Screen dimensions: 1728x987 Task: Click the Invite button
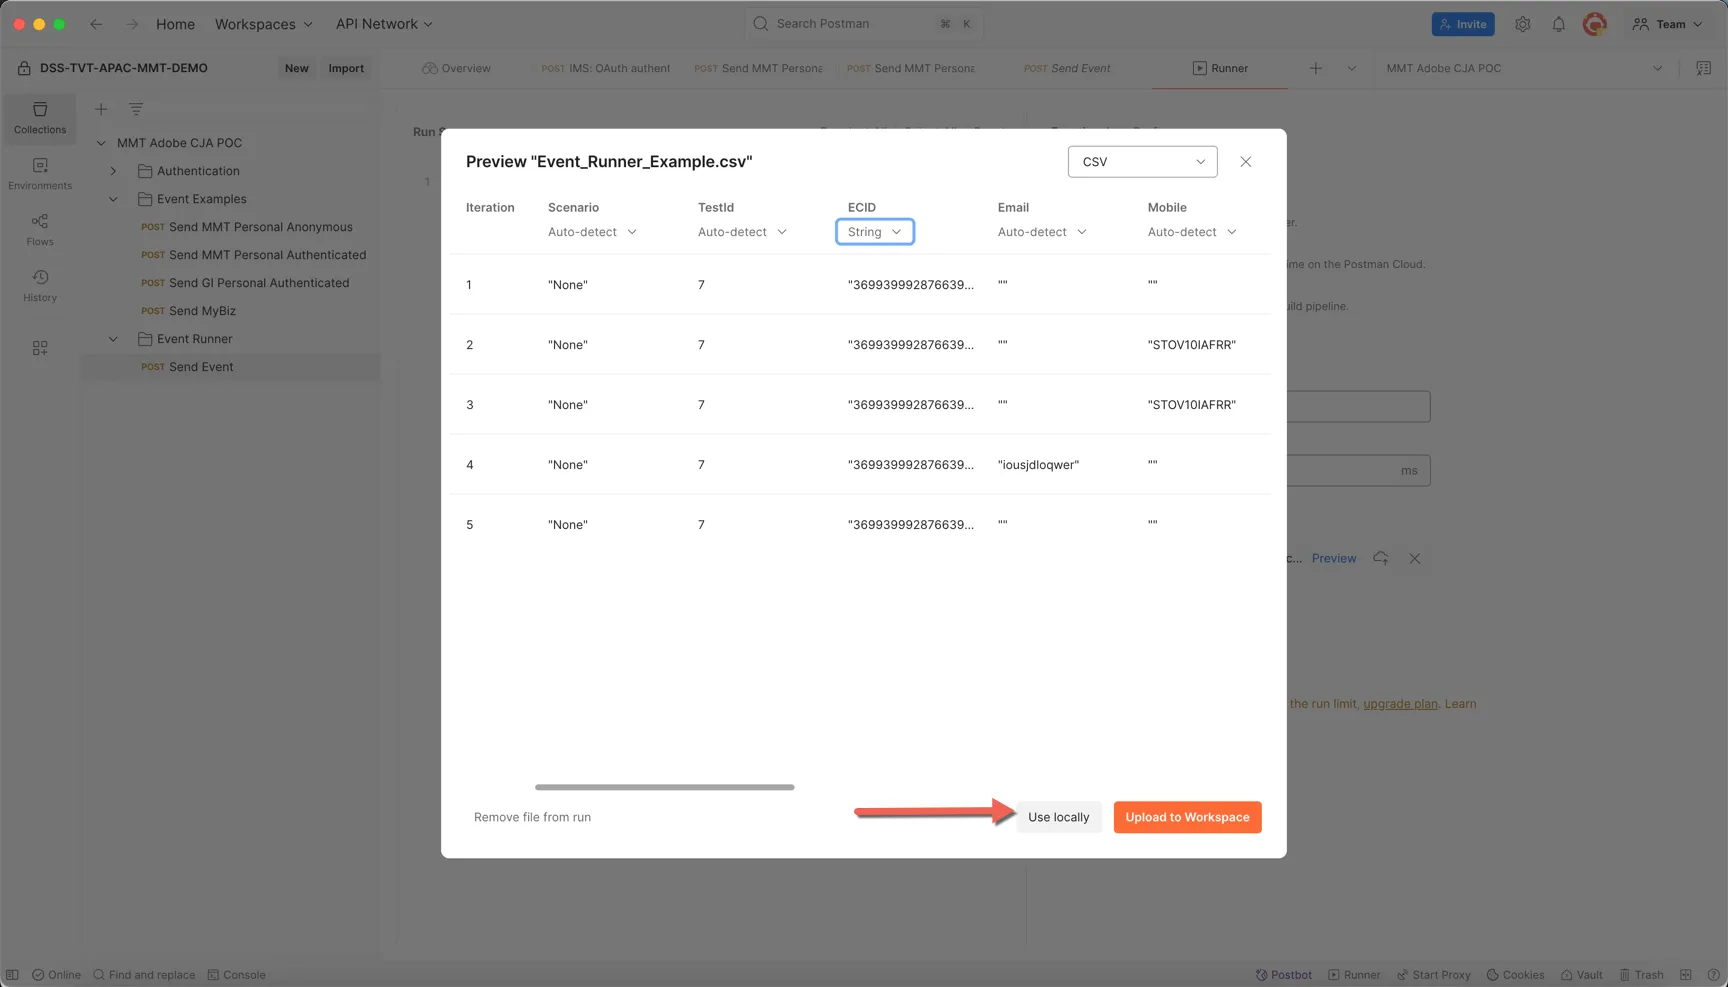pyautogui.click(x=1463, y=24)
